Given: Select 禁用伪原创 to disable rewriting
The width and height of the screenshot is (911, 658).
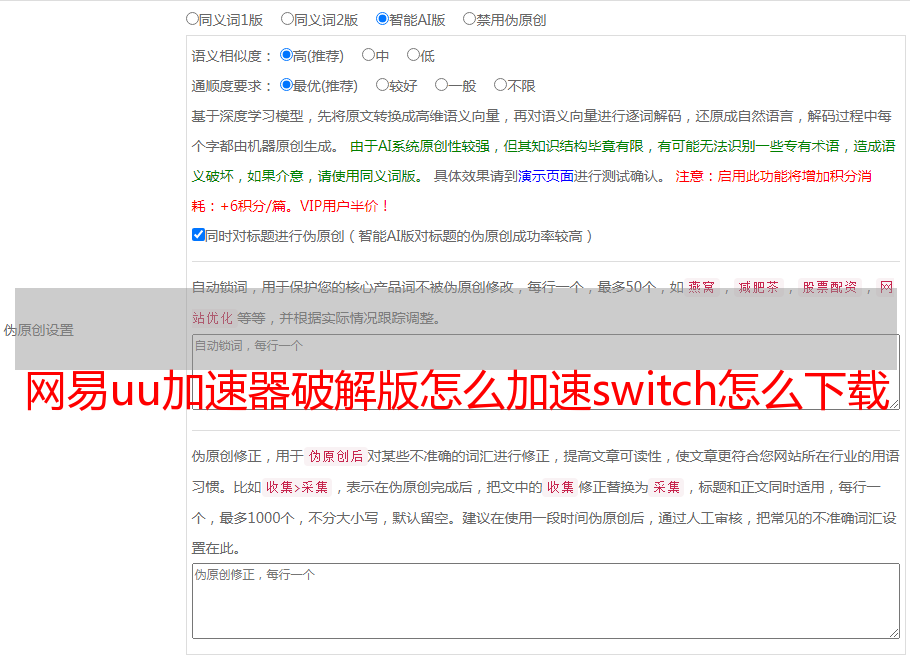Looking at the screenshot, I should (x=469, y=19).
